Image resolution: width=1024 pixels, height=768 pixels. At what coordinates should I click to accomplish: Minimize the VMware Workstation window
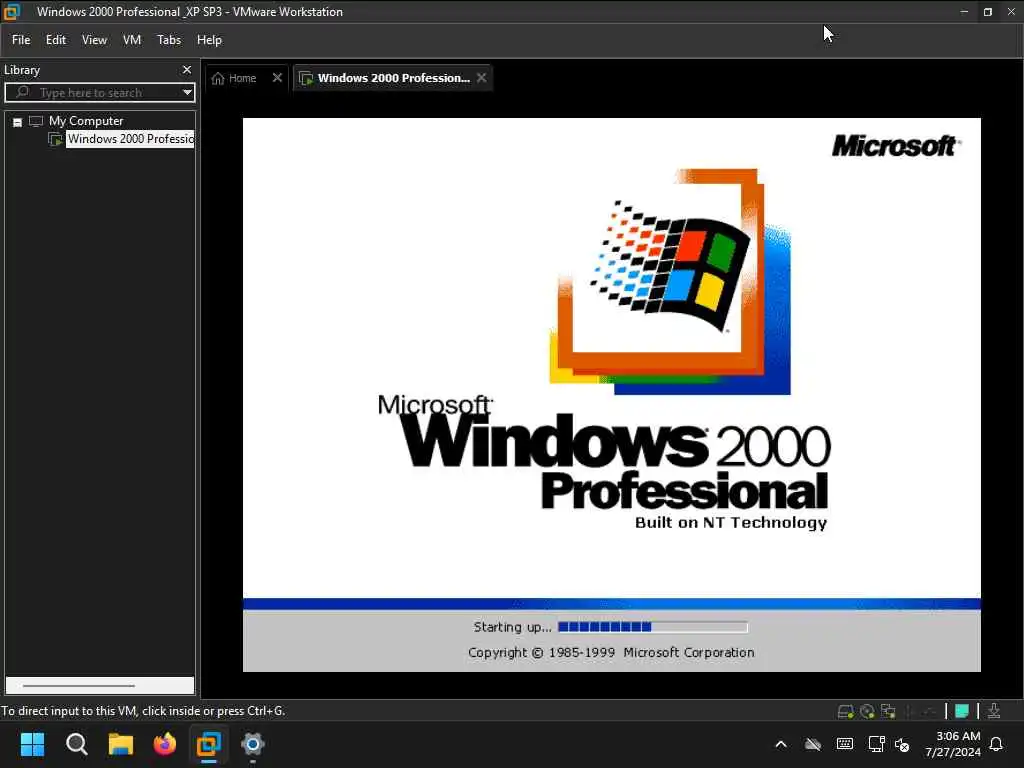coord(964,12)
